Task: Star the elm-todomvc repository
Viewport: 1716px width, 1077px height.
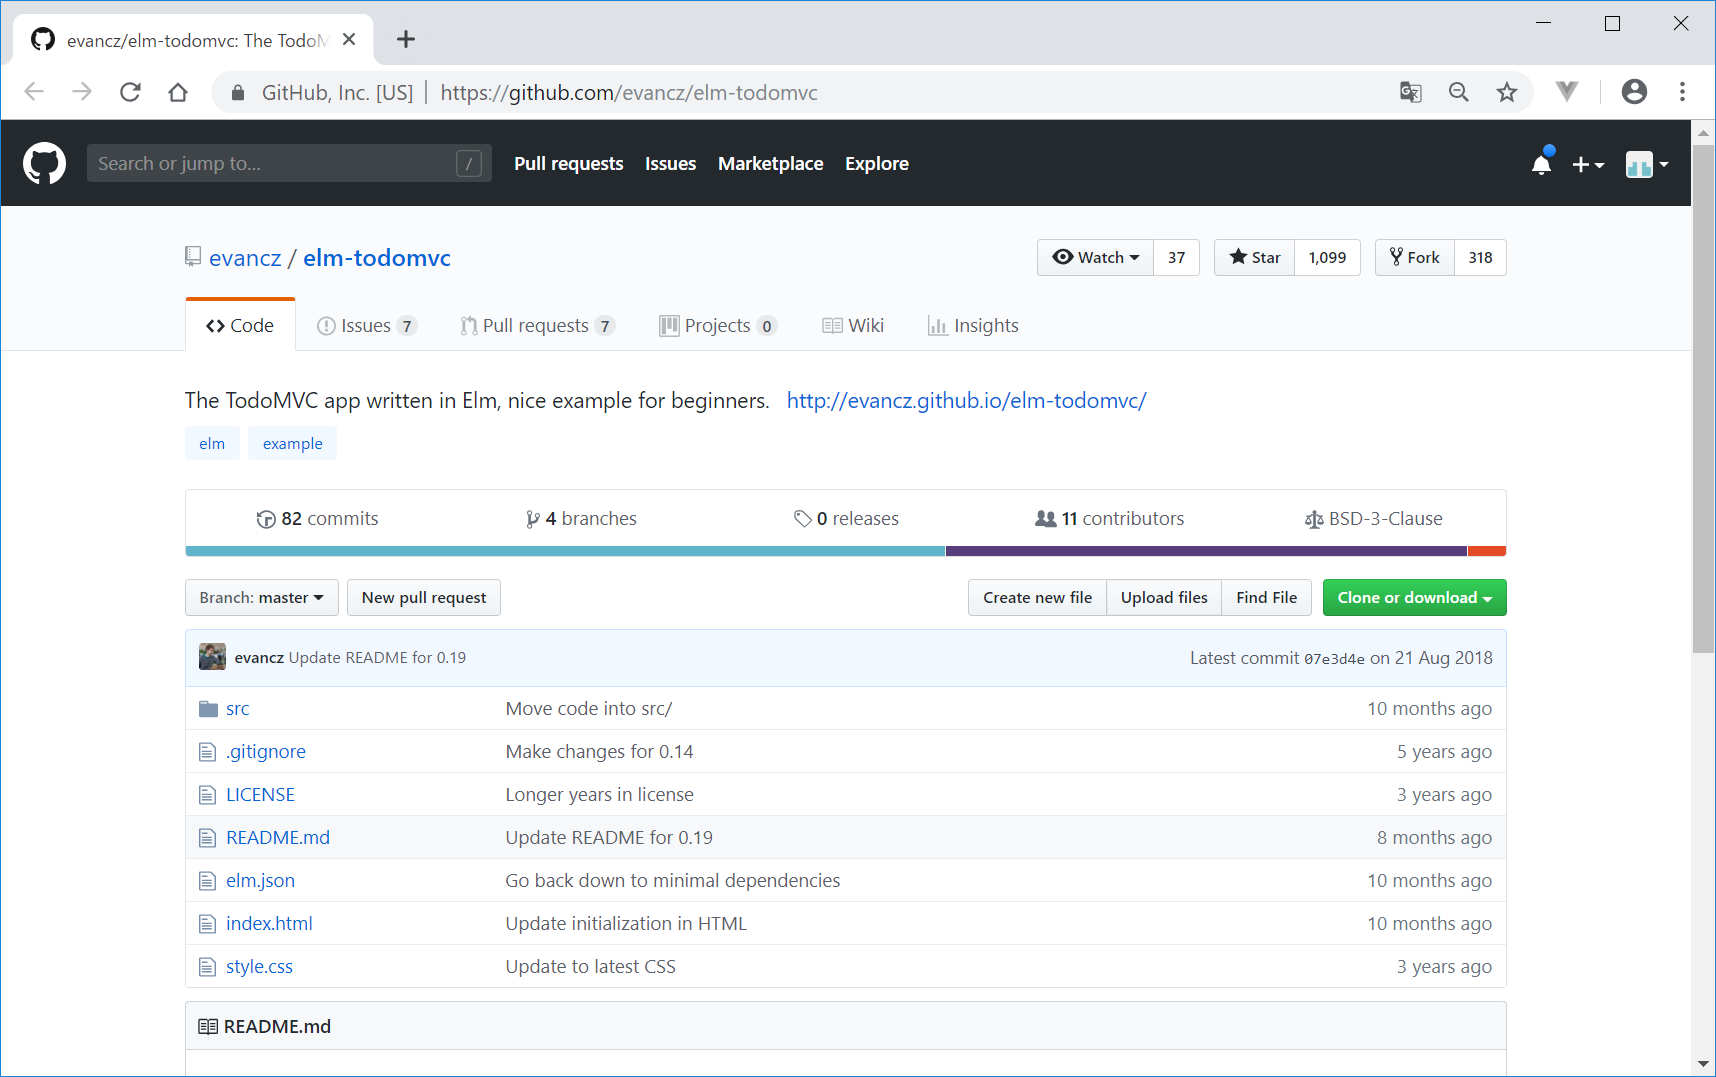Action: click(1254, 258)
